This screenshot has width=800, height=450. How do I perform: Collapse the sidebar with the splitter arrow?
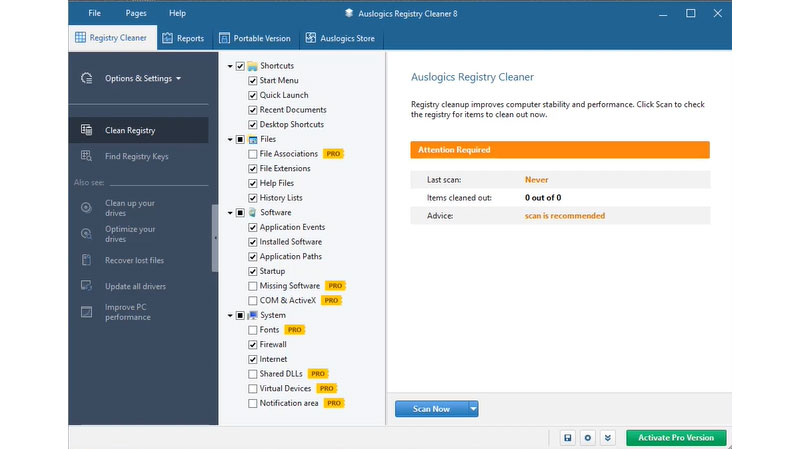[215, 238]
